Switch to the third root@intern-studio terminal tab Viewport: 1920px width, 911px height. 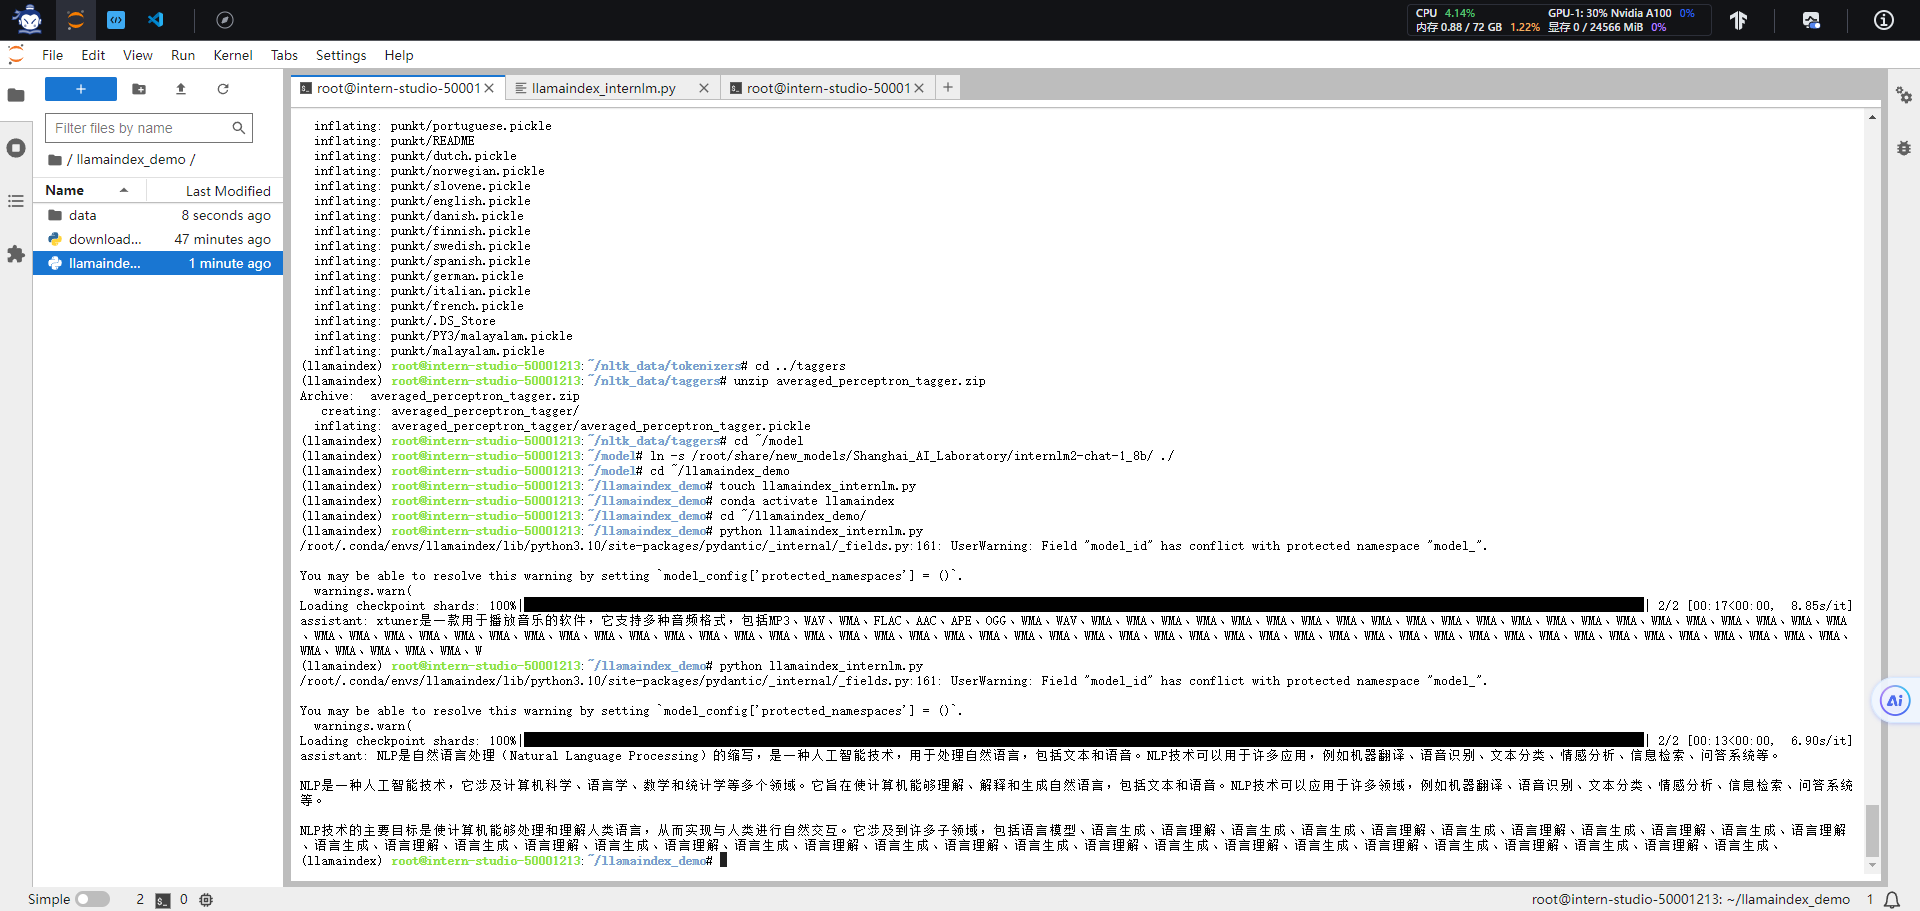point(828,88)
